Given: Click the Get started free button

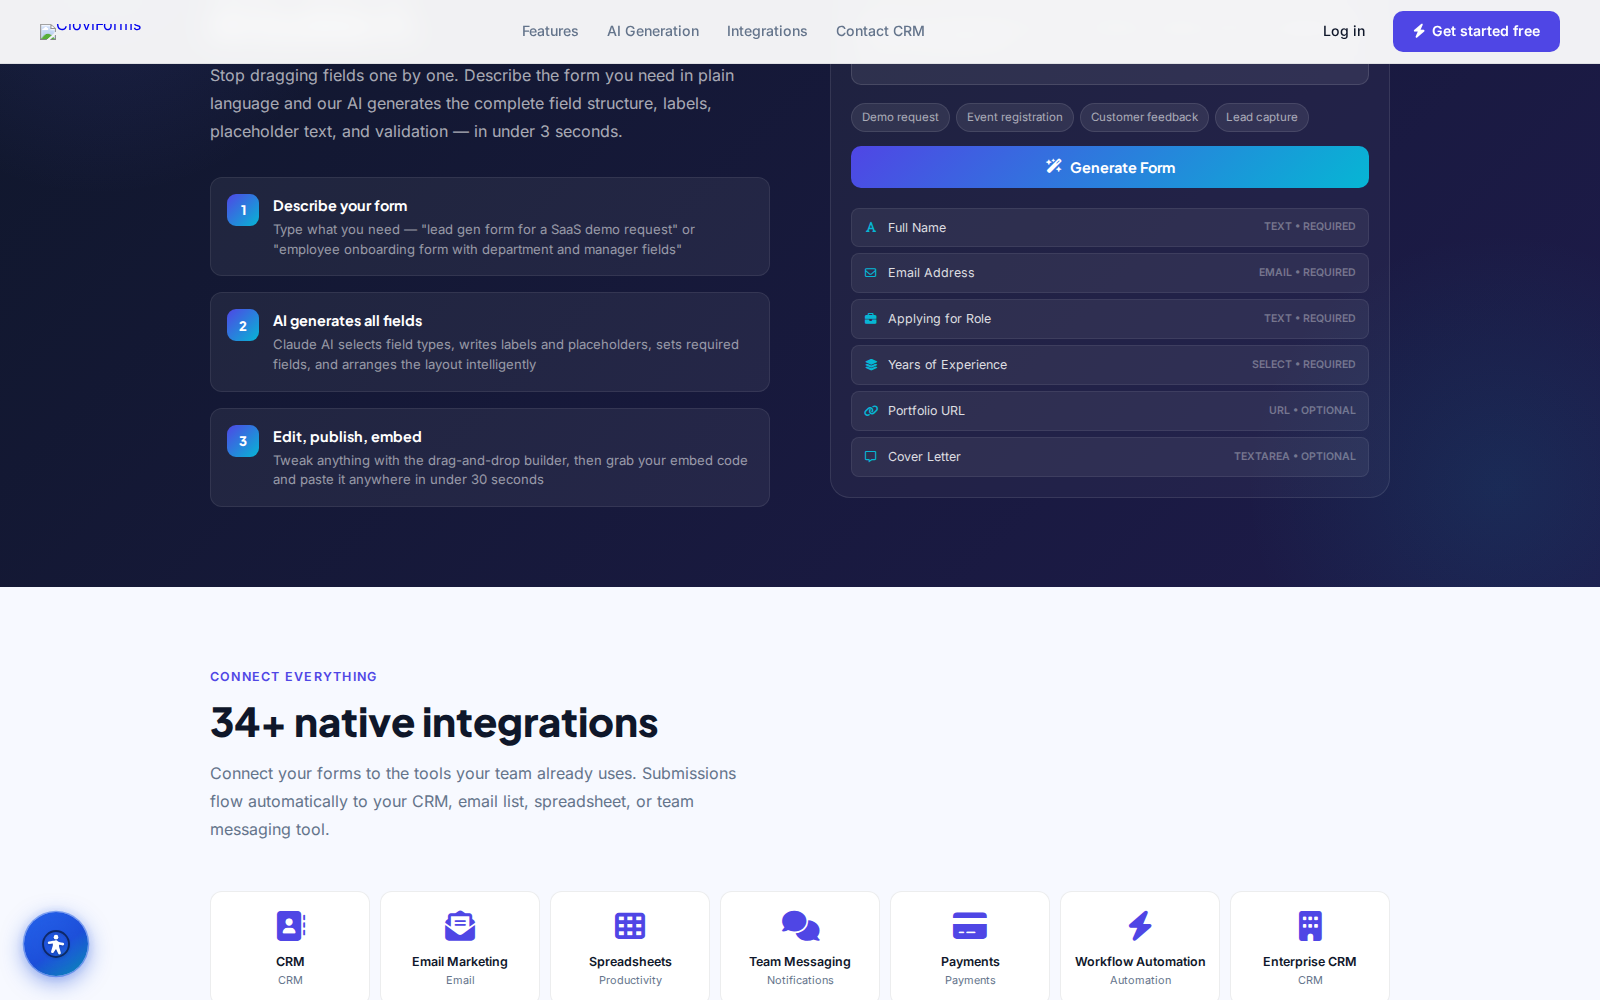Looking at the screenshot, I should click(1476, 31).
